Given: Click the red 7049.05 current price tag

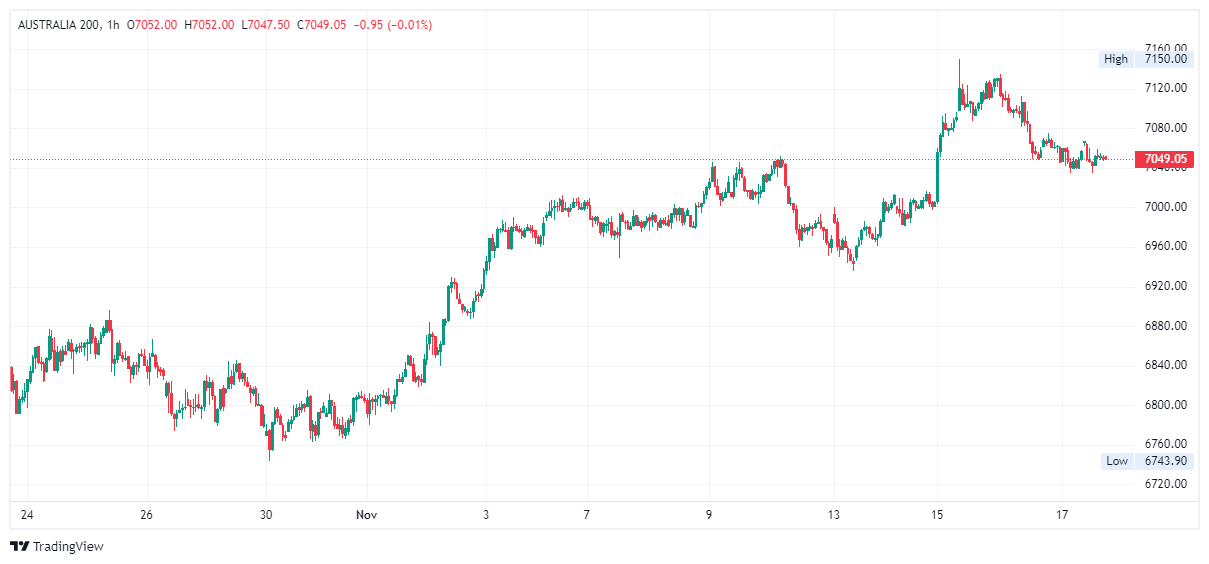Looking at the screenshot, I should point(1165,159).
